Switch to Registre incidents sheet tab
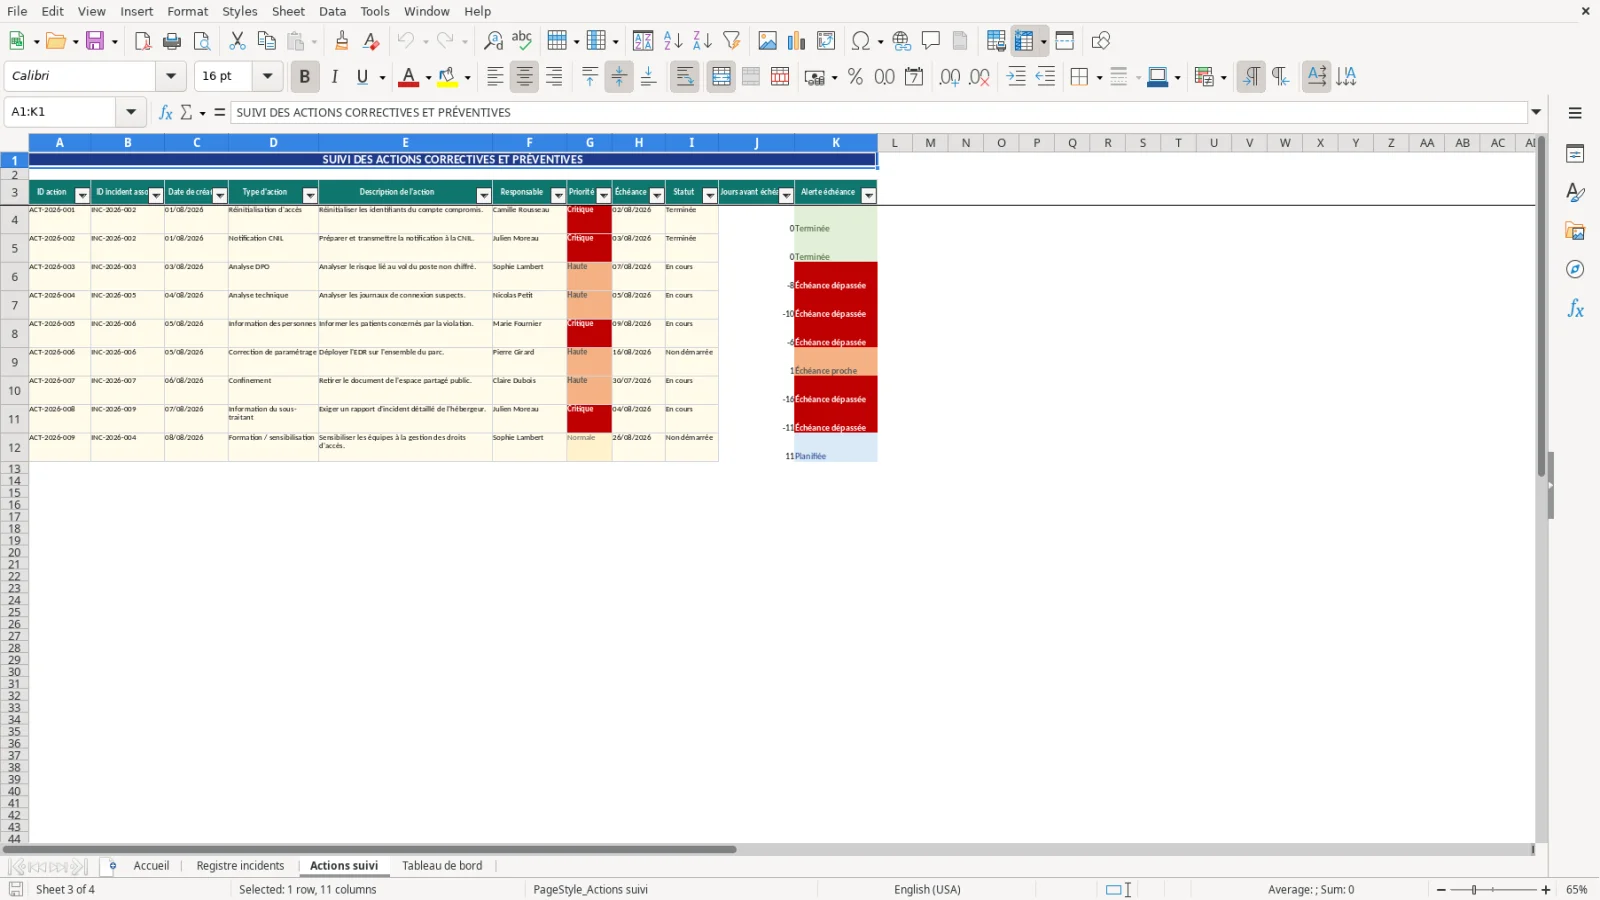Viewport: 1600px width, 900px height. pyautogui.click(x=240, y=866)
